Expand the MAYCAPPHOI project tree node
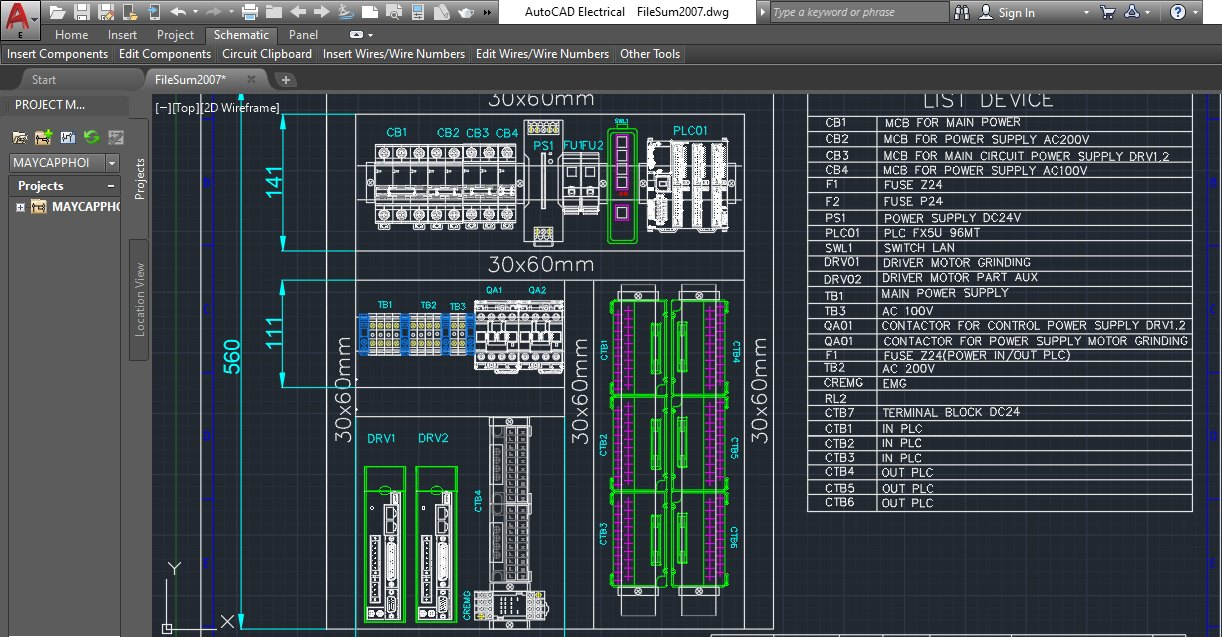The height and width of the screenshot is (637, 1222). pyautogui.click(x=20, y=207)
